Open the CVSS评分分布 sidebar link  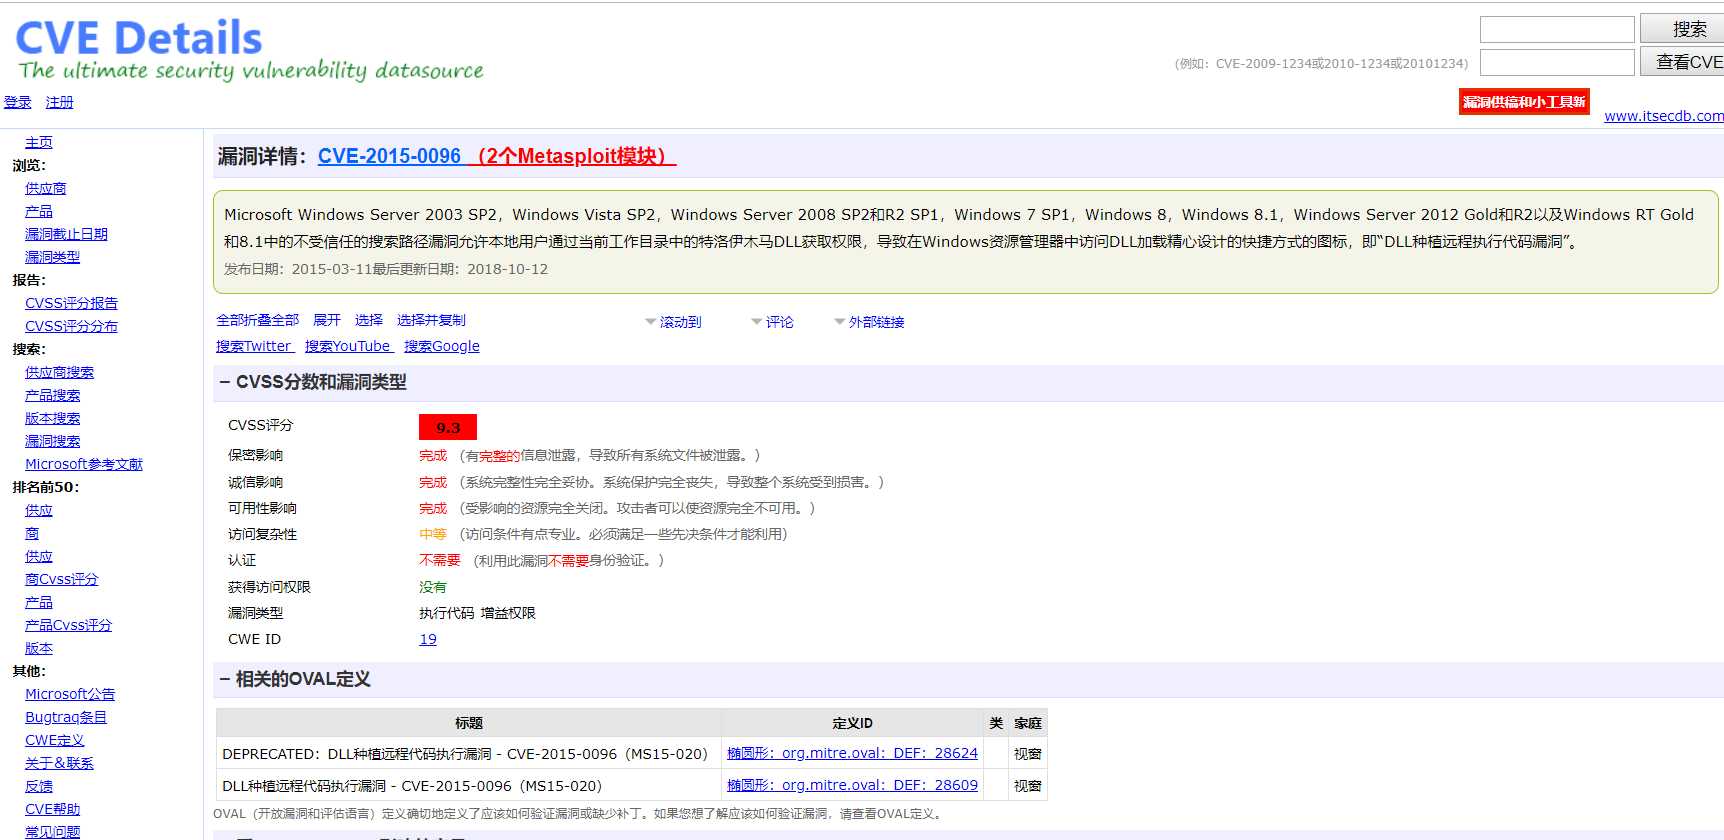click(x=71, y=326)
